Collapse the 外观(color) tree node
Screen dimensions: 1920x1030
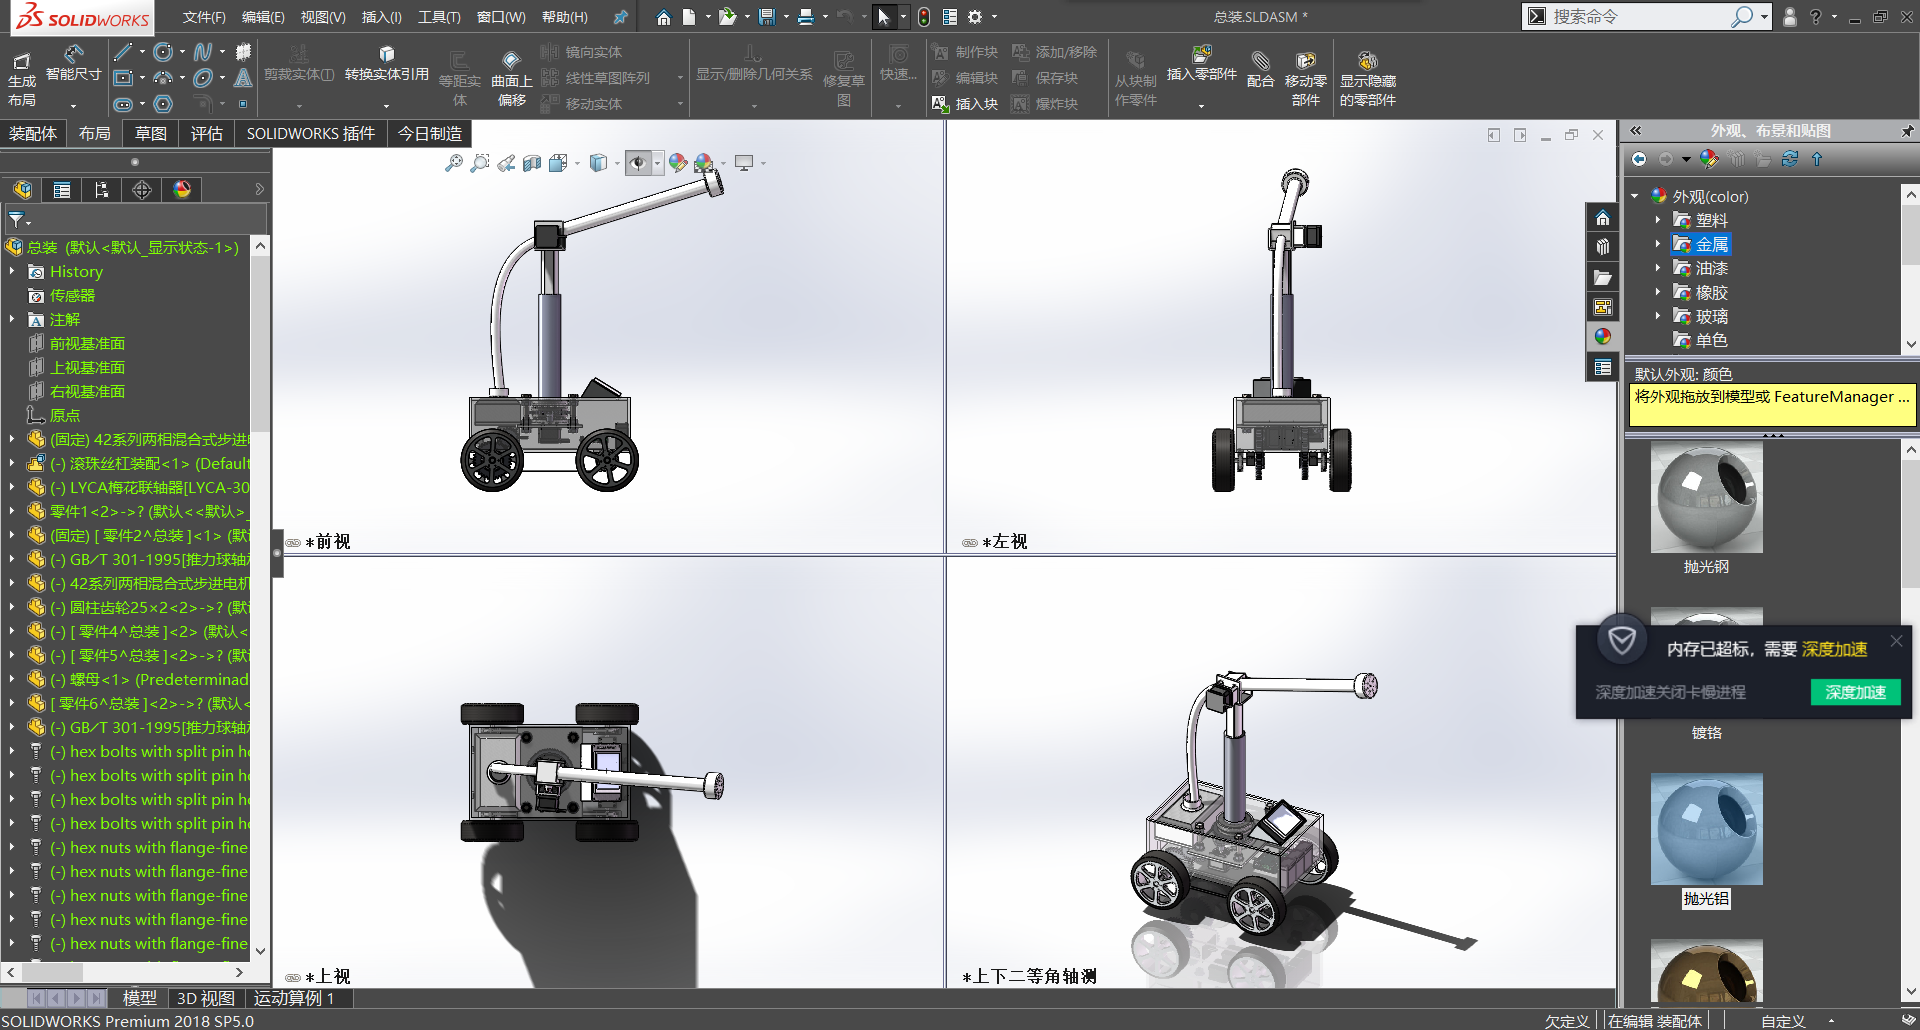[1634, 196]
